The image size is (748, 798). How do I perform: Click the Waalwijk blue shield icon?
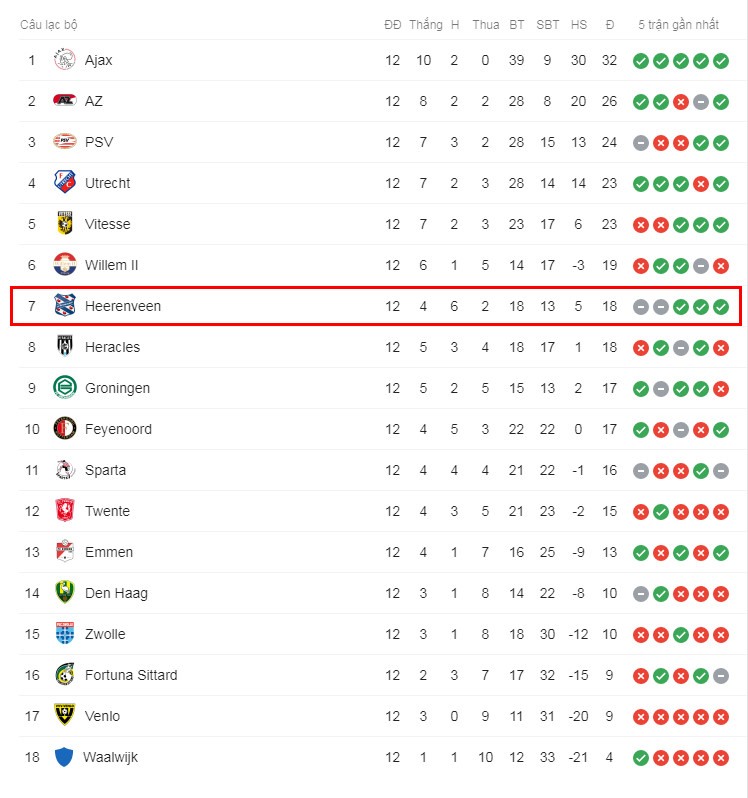[64, 757]
